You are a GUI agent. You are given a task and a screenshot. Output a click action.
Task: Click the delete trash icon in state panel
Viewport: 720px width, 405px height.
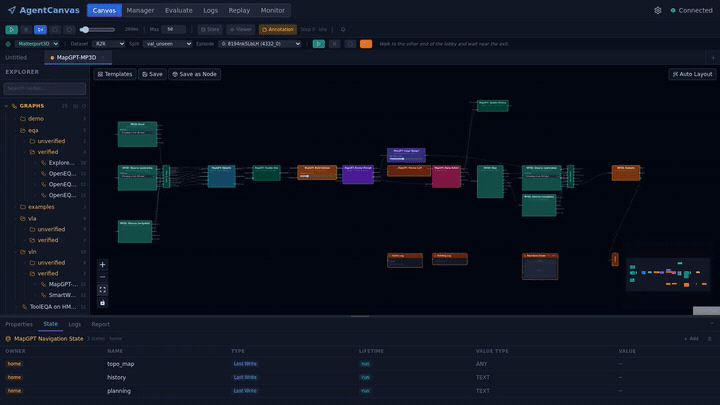tap(709, 339)
